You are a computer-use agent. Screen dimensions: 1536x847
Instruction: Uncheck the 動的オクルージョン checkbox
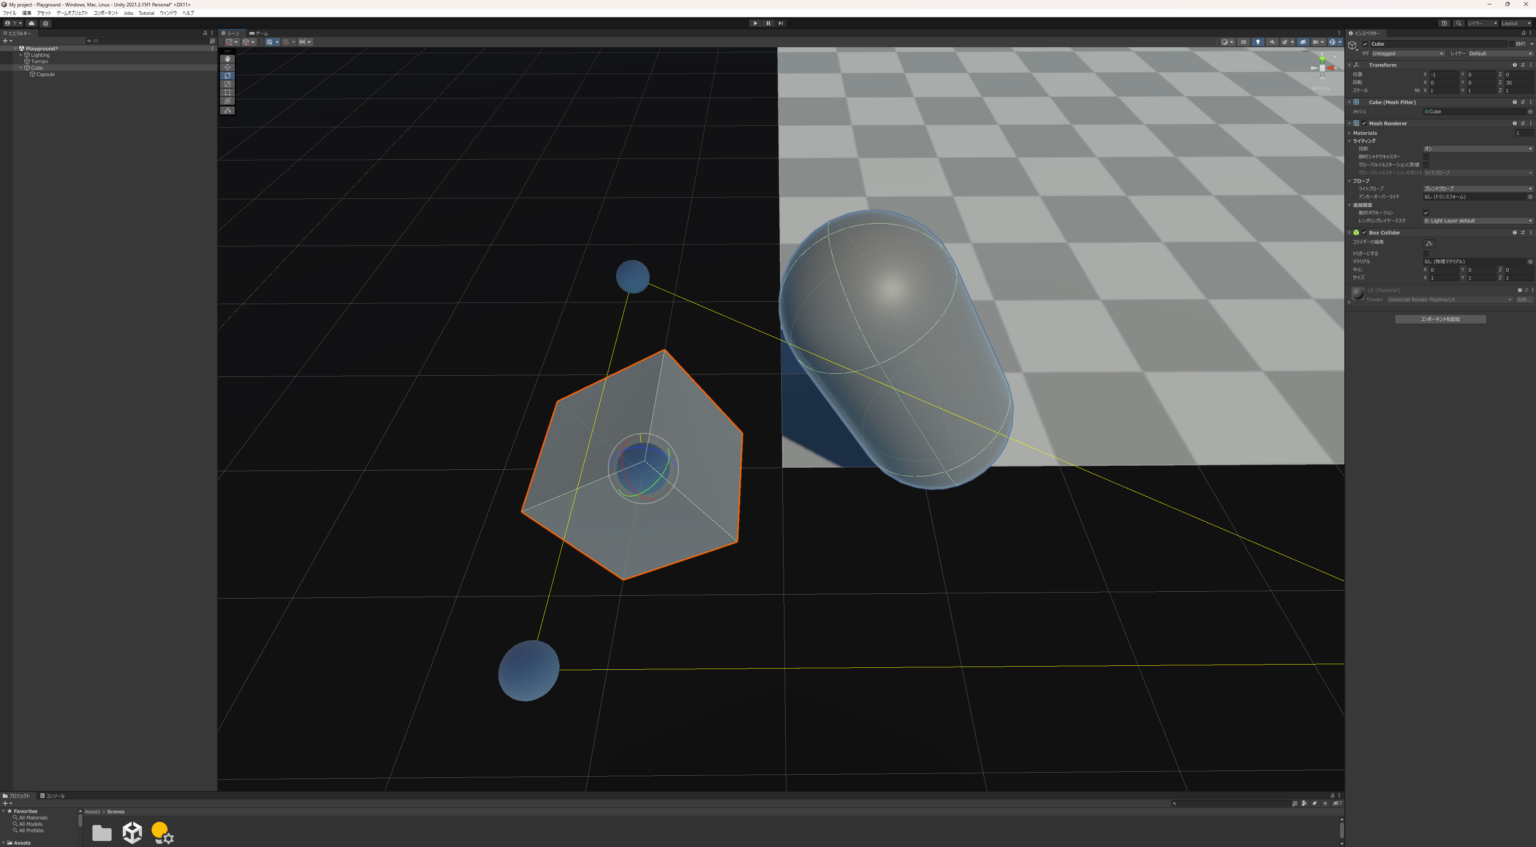(x=1427, y=211)
